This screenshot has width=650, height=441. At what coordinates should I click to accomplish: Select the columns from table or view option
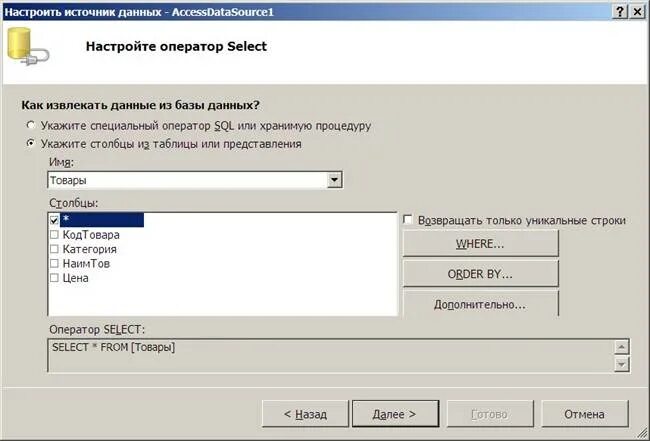[x=31, y=144]
